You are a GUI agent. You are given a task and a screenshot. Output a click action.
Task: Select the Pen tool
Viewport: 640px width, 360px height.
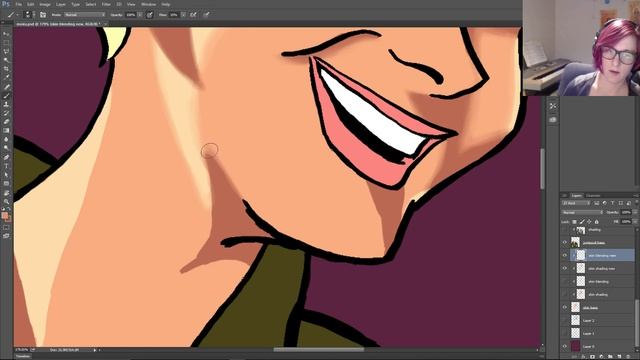tap(6, 157)
